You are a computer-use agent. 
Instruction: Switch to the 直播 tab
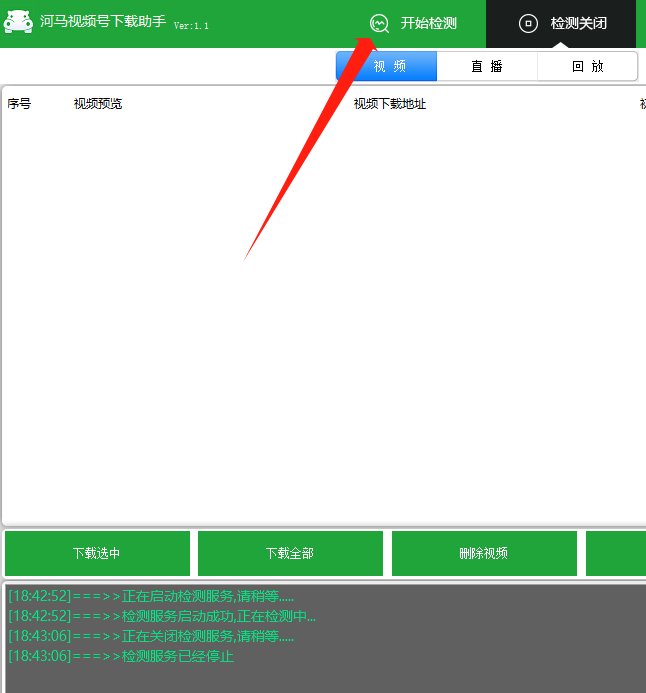[487, 67]
